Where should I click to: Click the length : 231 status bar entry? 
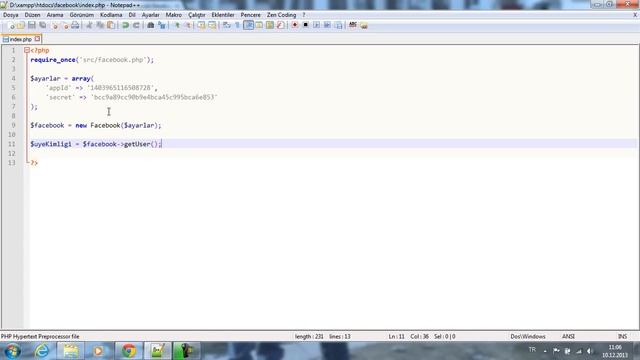click(x=309, y=336)
